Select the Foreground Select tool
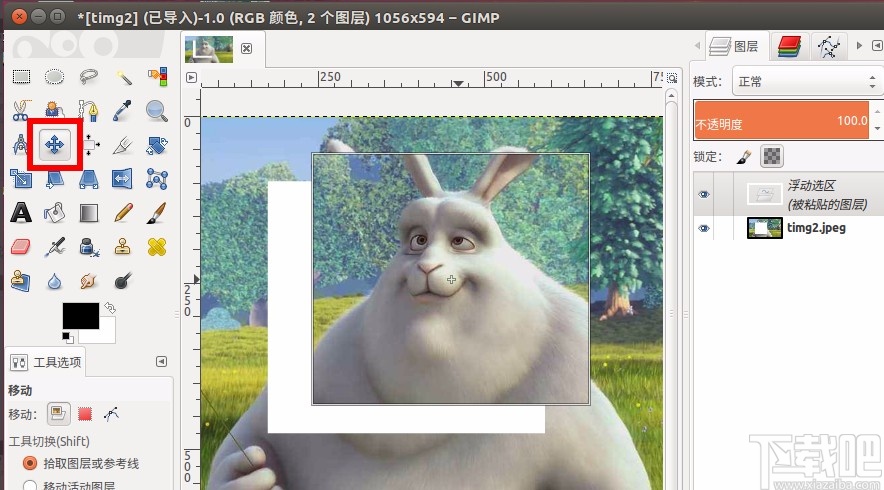The height and width of the screenshot is (490, 884). point(54,111)
